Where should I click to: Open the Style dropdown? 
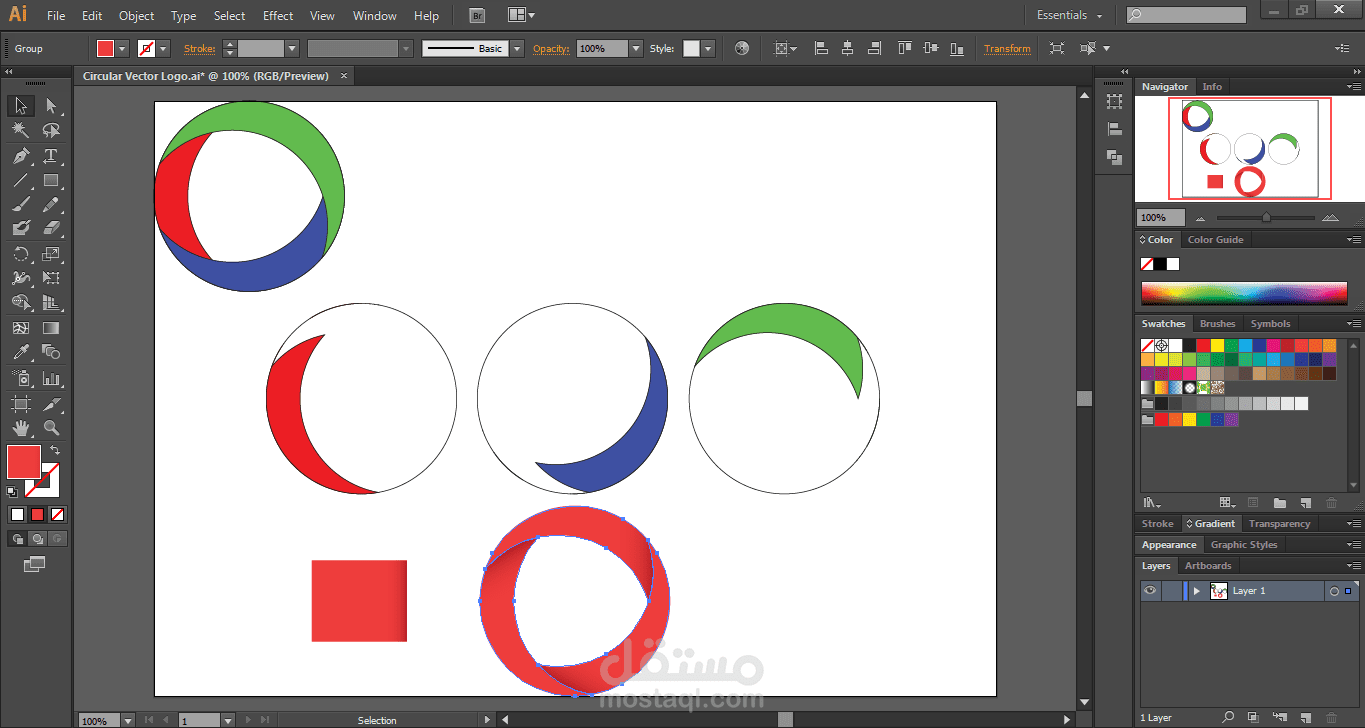pyautogui.click(x=708, y=48)
